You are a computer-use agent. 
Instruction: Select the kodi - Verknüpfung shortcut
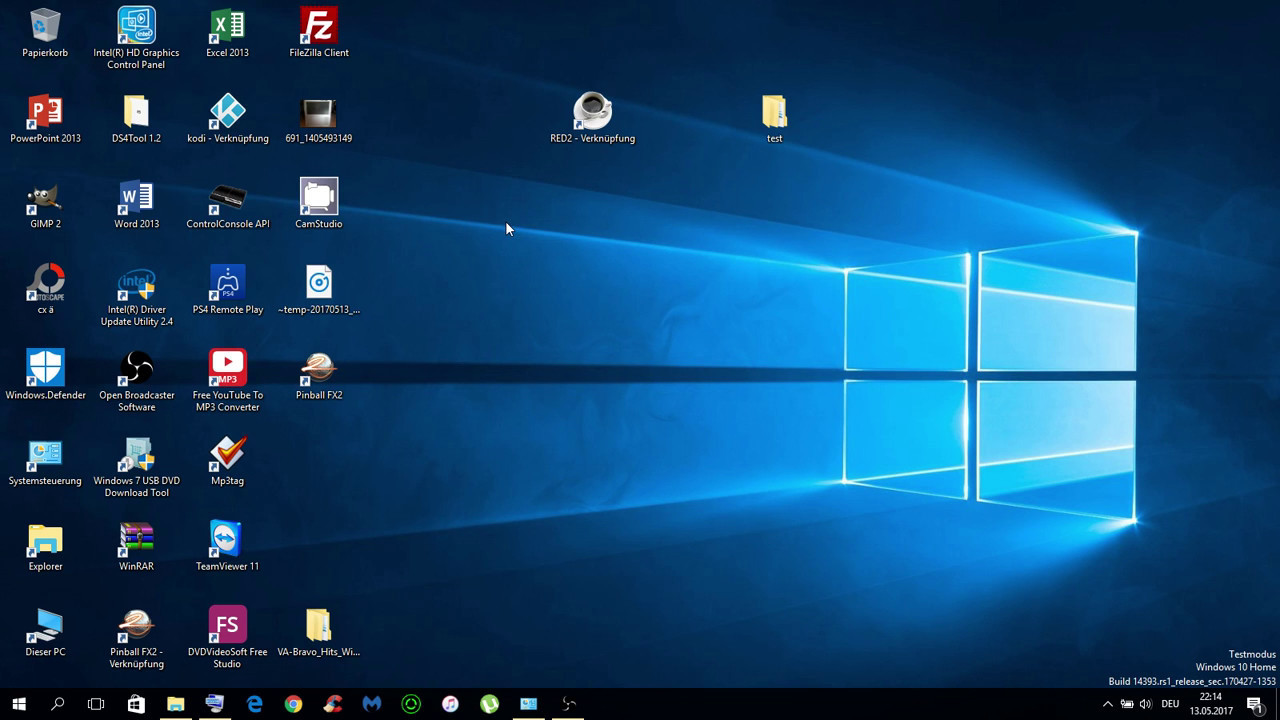pos(227,111)
